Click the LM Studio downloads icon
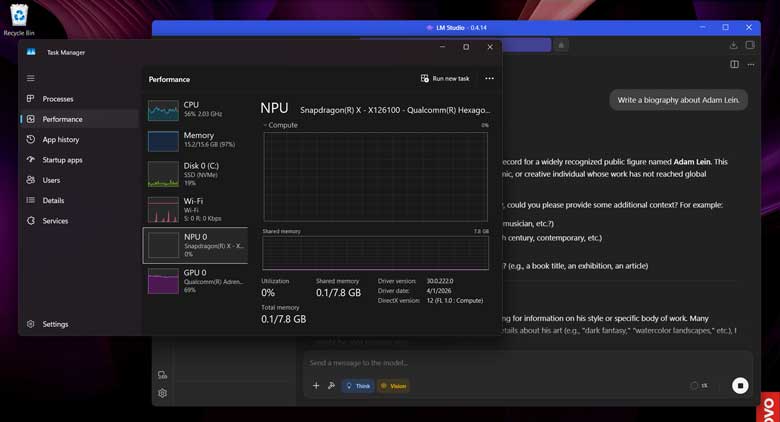 (733, 45)
